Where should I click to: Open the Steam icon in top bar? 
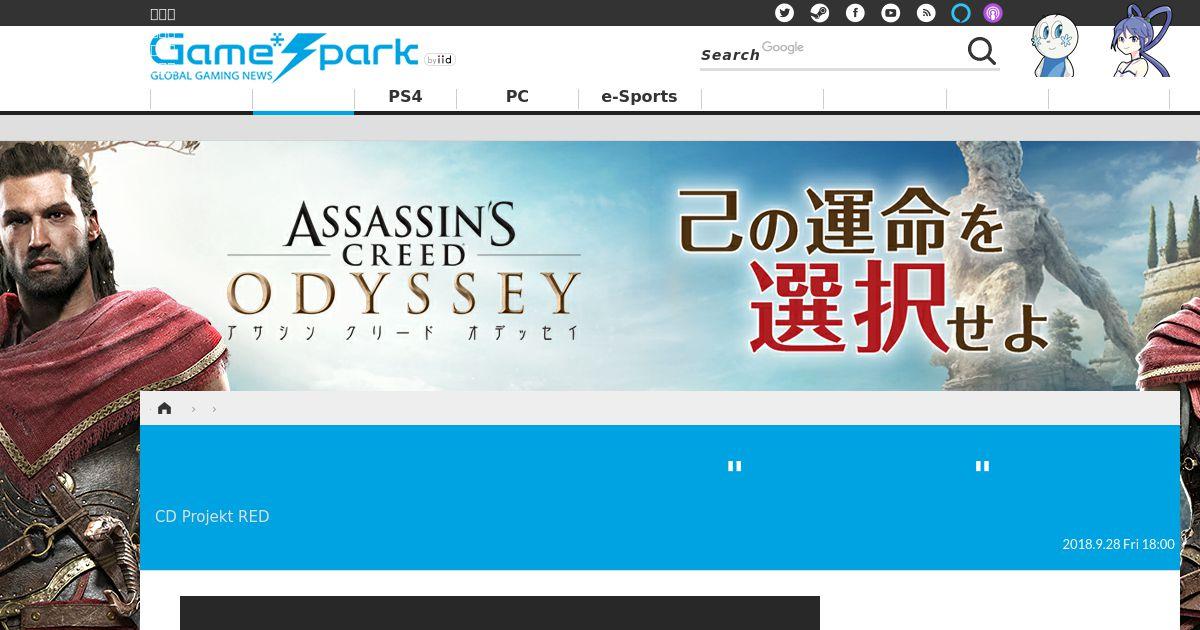click(820, 13)
